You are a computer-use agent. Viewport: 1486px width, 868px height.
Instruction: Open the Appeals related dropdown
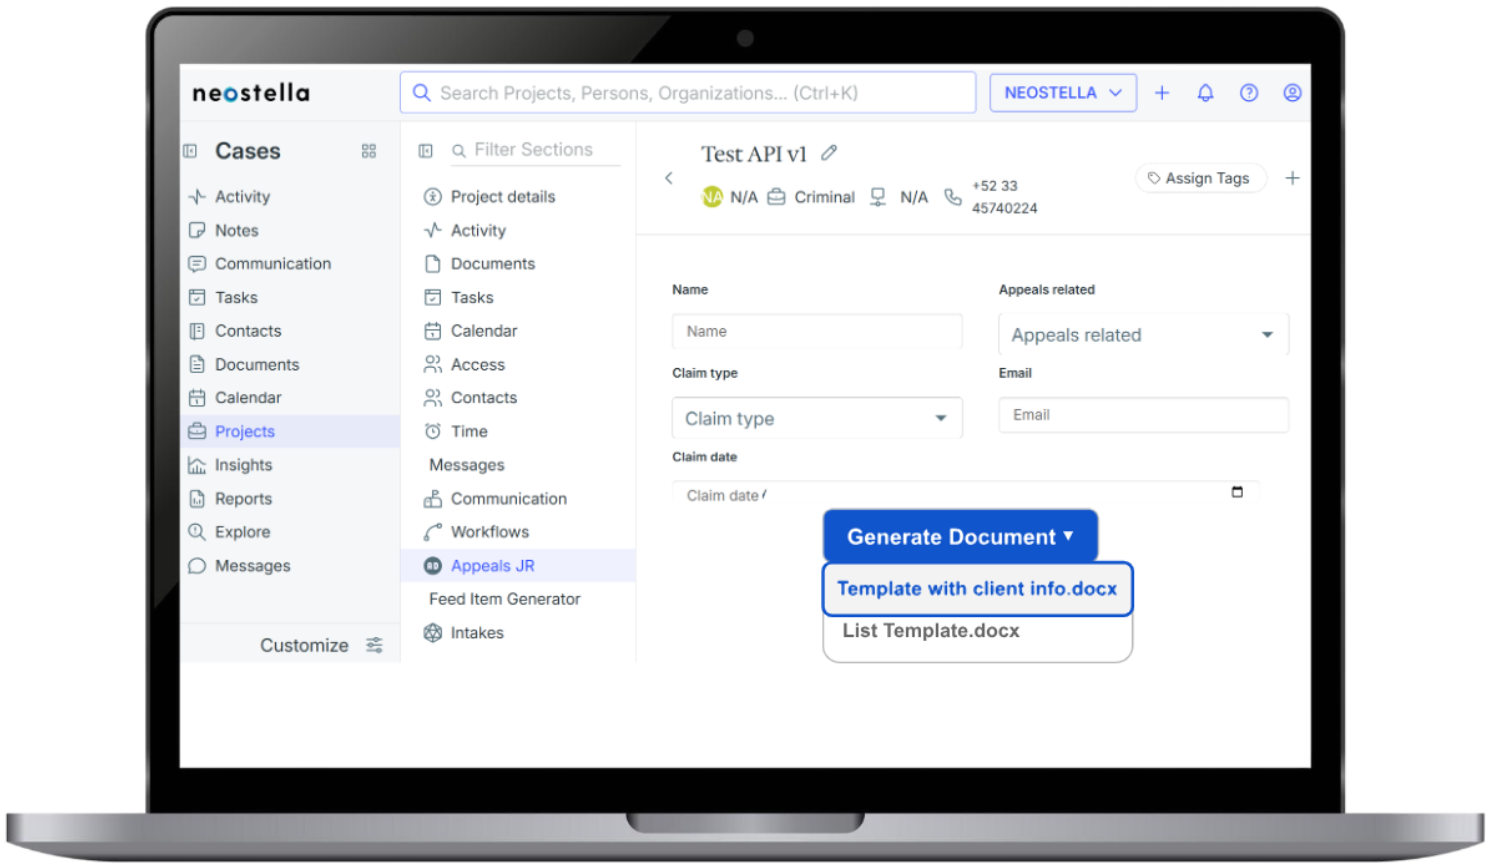[x=1142, y=335]
